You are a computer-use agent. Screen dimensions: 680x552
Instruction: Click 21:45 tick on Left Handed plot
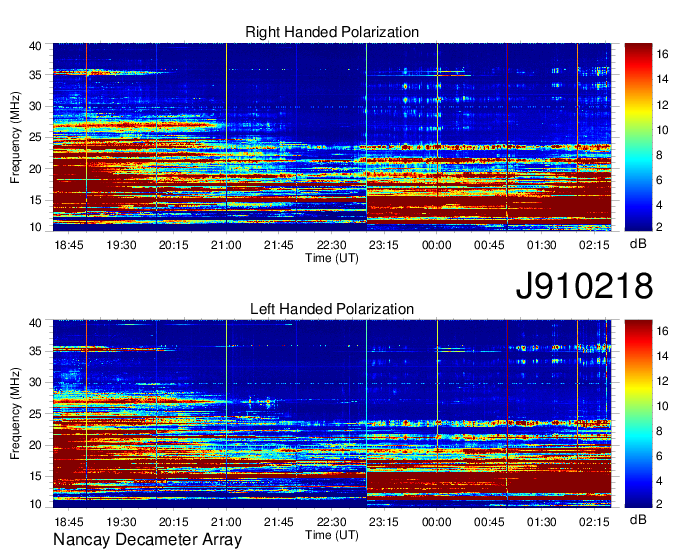click(278, 522)
